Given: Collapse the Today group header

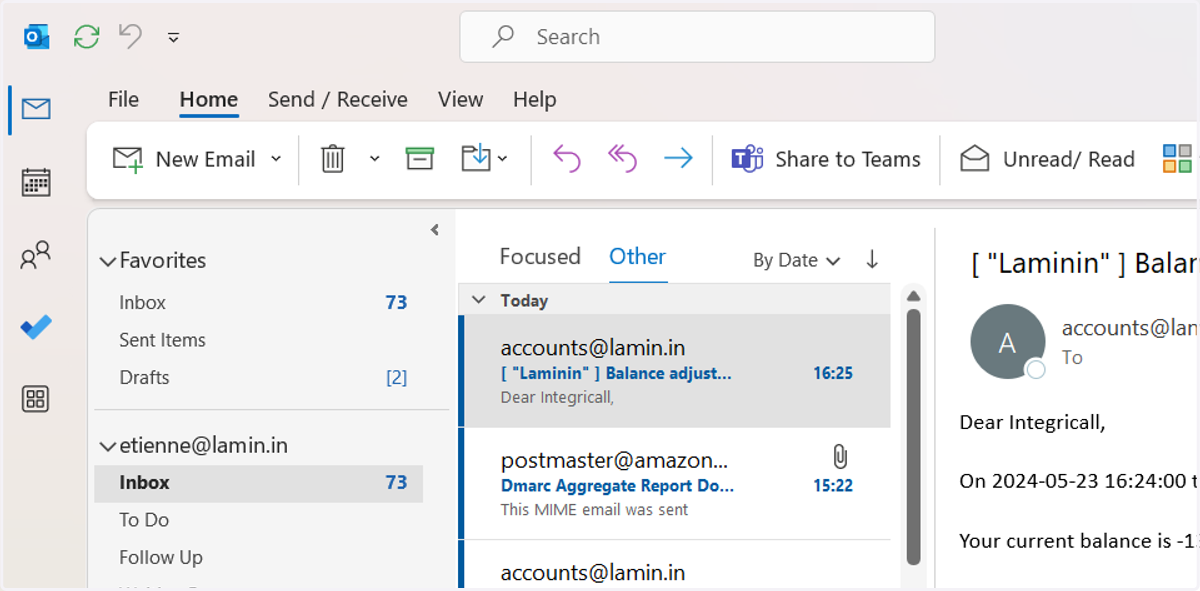Looking at the screenshot, I should click(x=479, y=300).
